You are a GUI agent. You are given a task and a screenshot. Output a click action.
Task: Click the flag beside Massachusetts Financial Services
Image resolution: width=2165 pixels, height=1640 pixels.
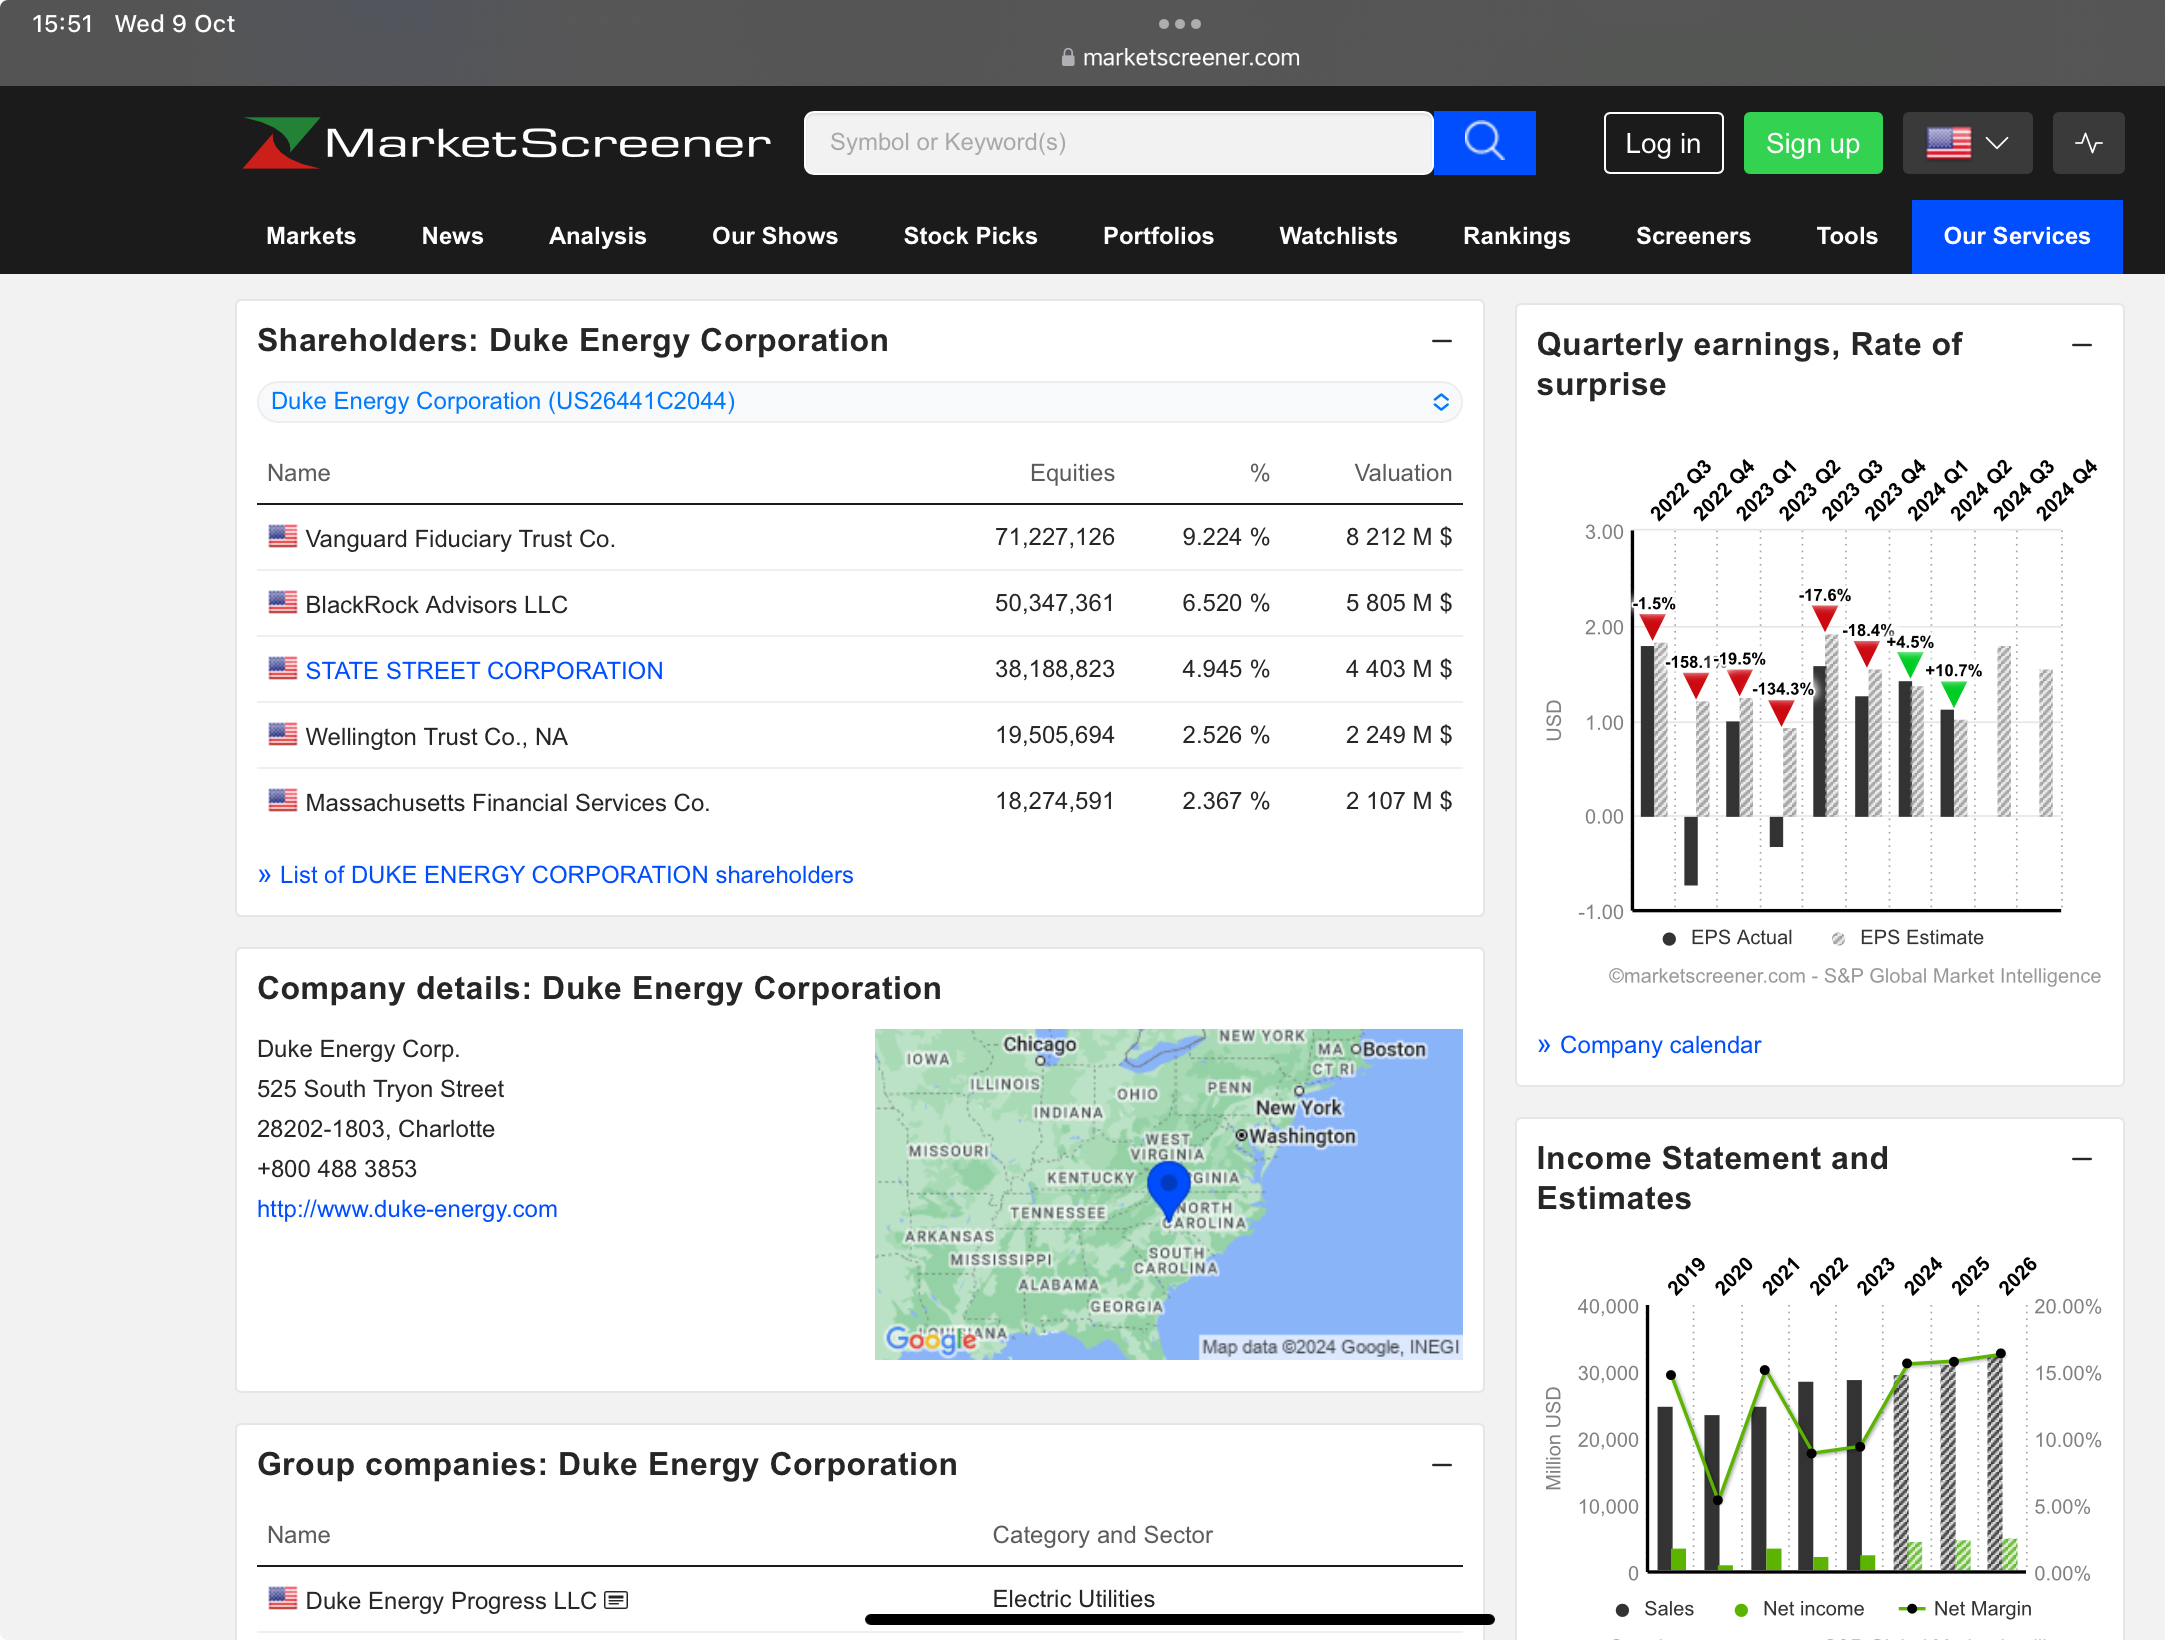pyautogui.click(x=283, y=800)
